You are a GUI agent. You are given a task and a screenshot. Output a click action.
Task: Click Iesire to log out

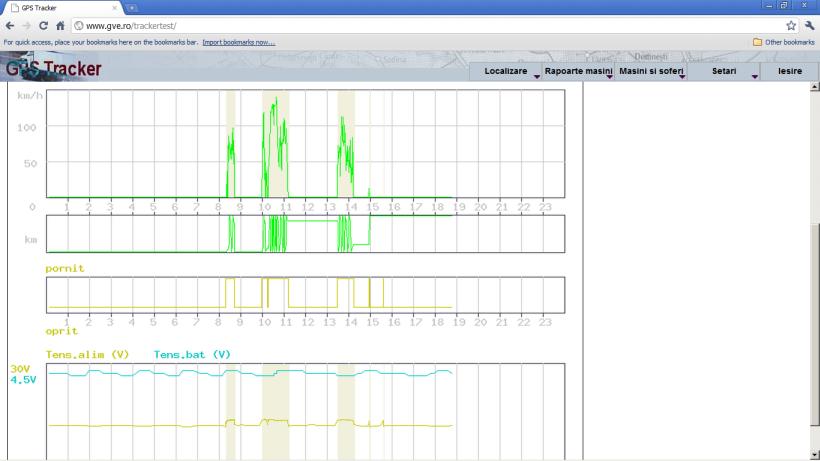[x=789, y=72]
